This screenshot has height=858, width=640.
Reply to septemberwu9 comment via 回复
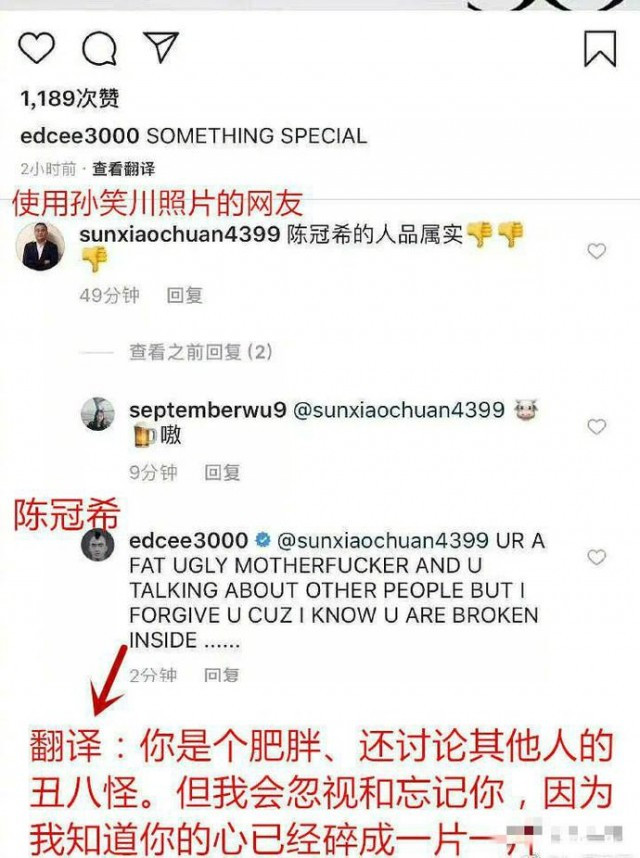pos(222,472)
